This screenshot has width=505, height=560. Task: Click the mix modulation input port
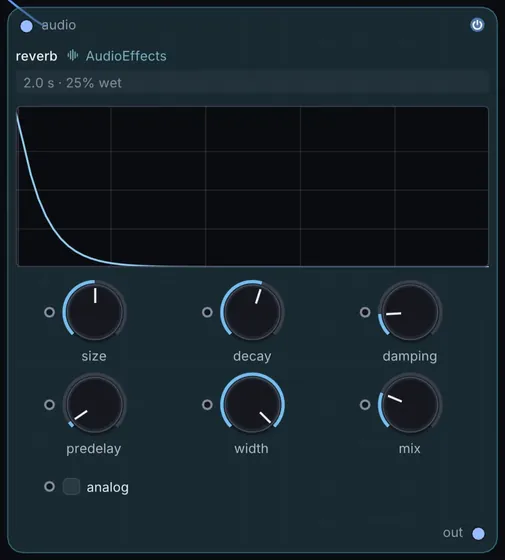365,404
